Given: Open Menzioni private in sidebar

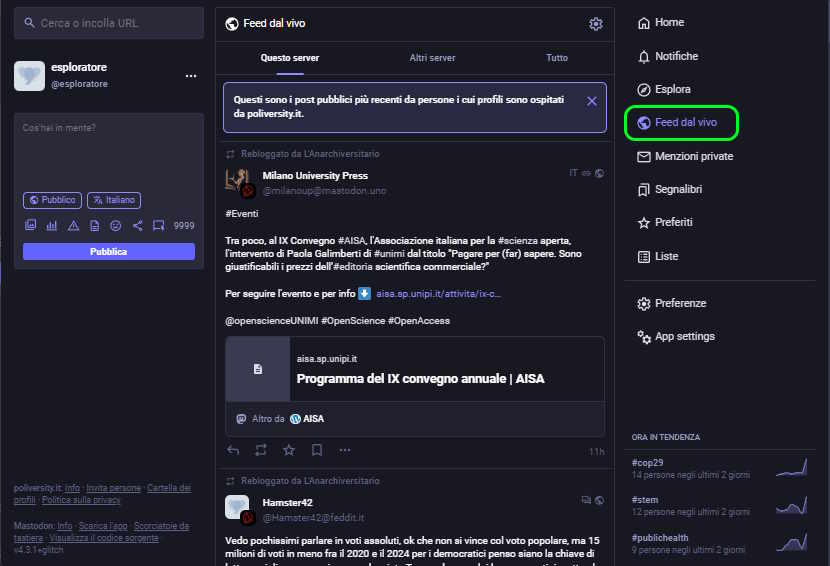Looking at the screenshot, I should pyautogui.click(x=685, y=156).
